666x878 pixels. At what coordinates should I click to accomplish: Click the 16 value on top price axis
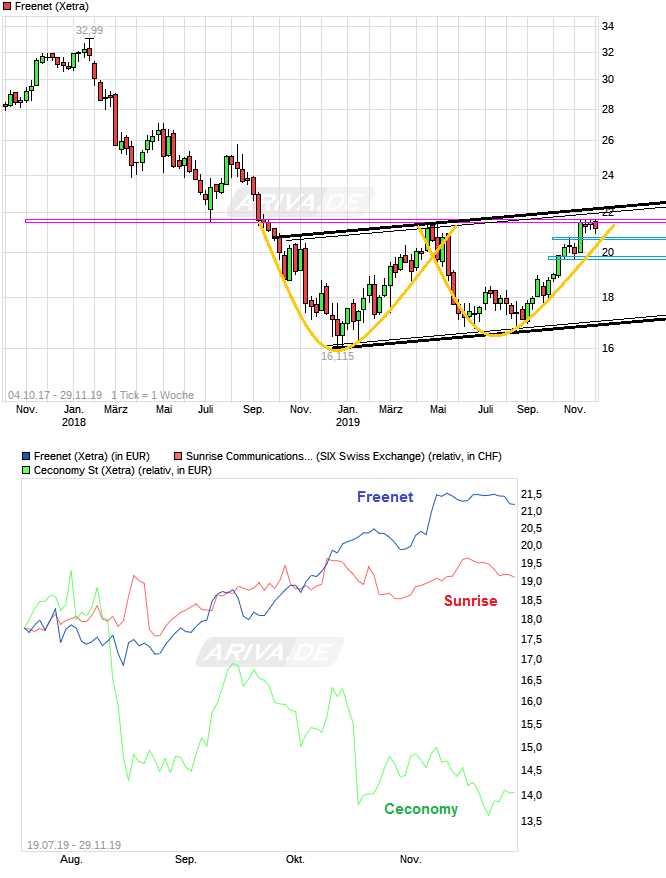[x=608, y=348]
